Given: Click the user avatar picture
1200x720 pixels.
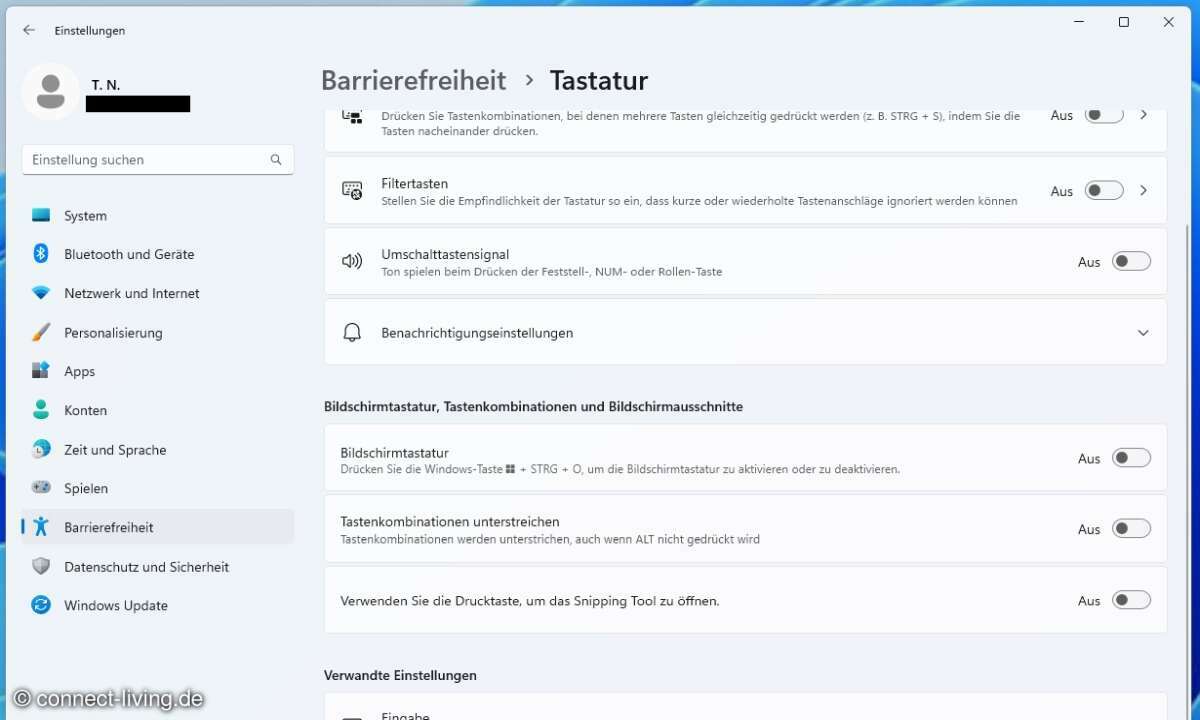Looking at the screenshot, I should (50, 92).
